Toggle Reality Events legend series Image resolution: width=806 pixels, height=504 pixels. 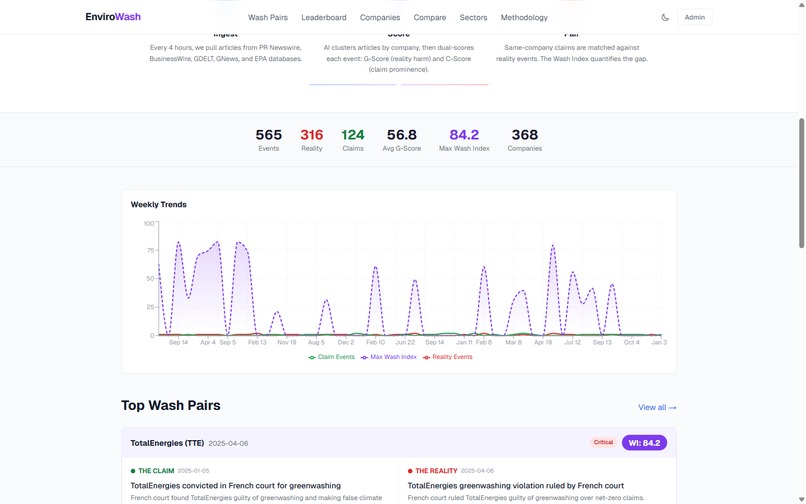point(448,357)
